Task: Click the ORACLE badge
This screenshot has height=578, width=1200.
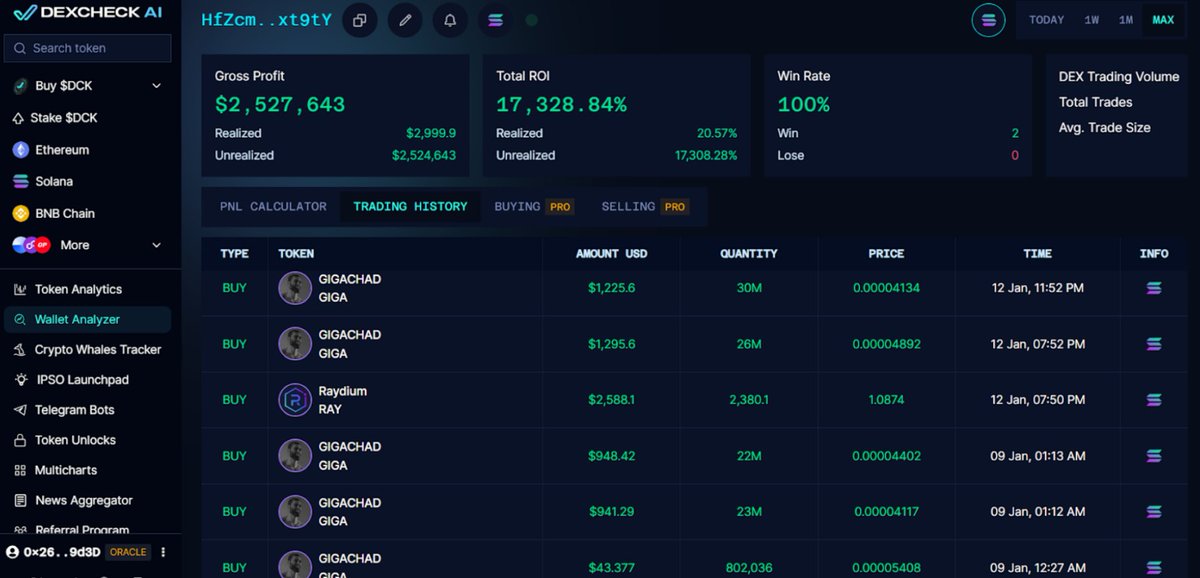Action: [128, 552]
